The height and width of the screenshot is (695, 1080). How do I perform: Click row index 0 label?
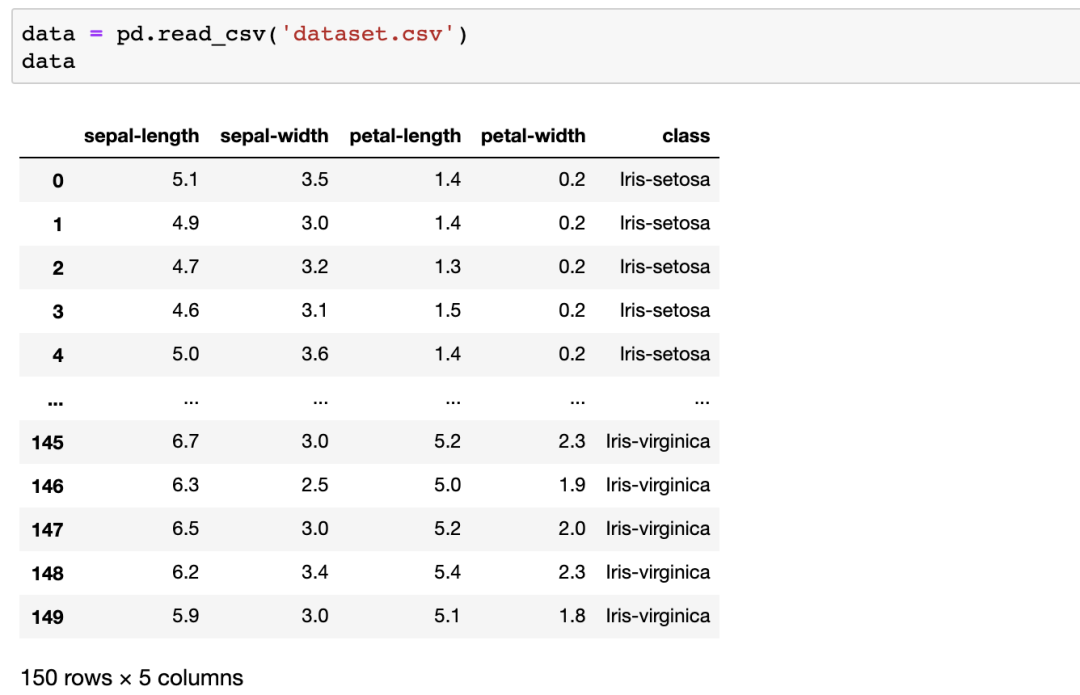58,180
